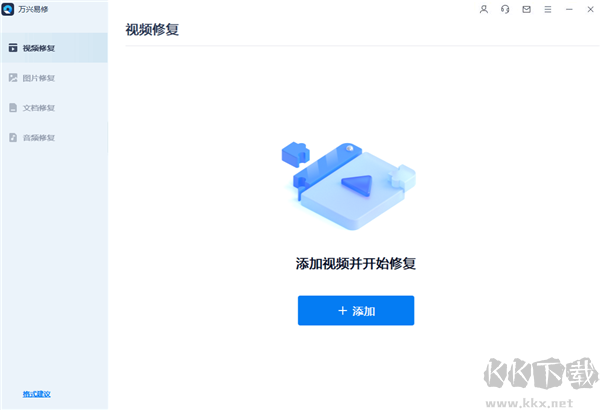Click the blue 添加 button

point(356,310)
